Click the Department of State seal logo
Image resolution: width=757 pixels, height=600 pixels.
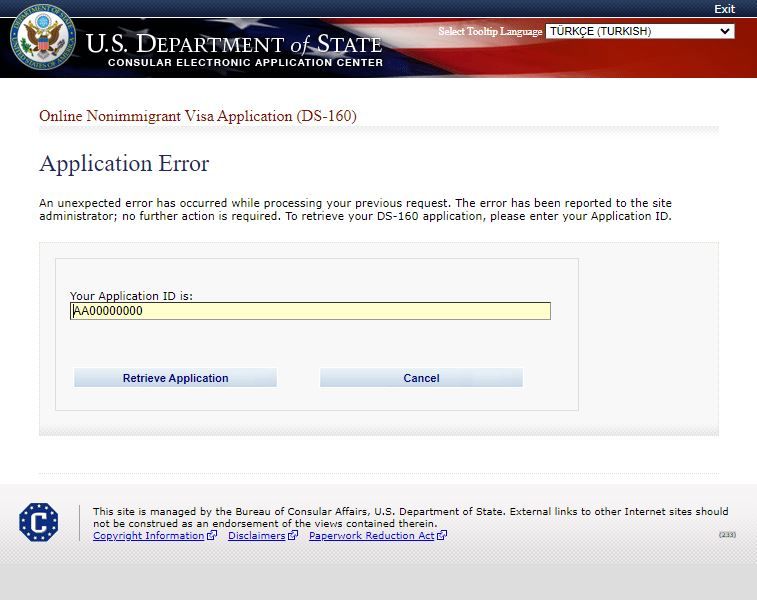pyautogui.click(x=42, y=37)
